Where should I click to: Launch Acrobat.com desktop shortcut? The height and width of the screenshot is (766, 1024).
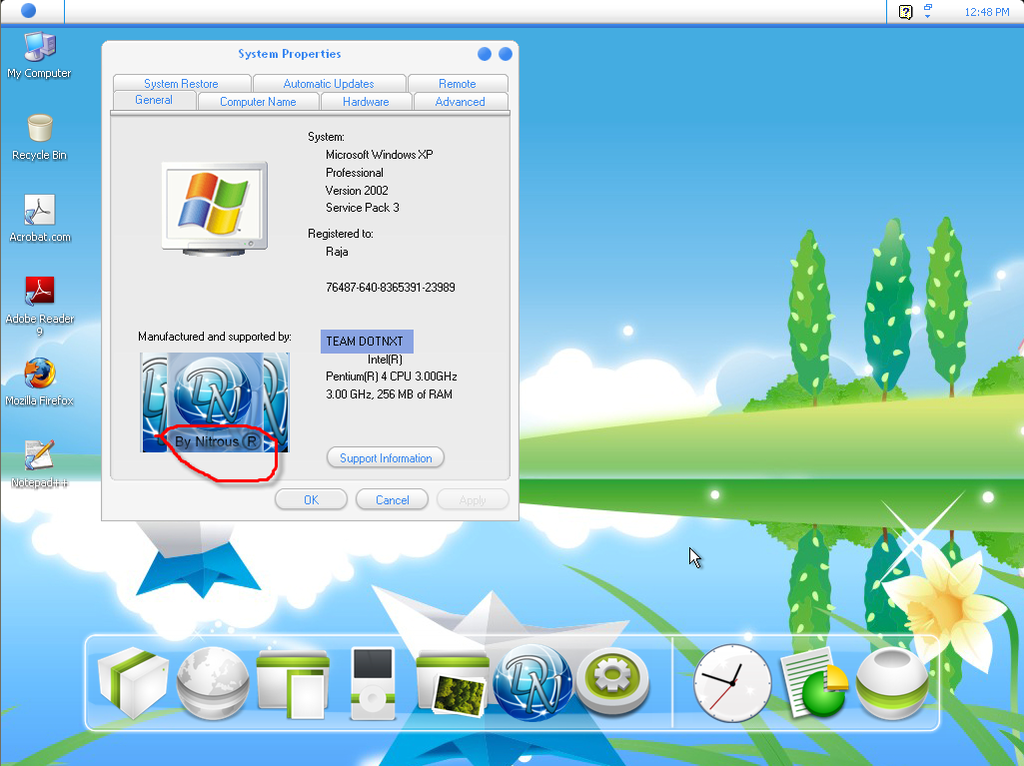tap(39, 212)
